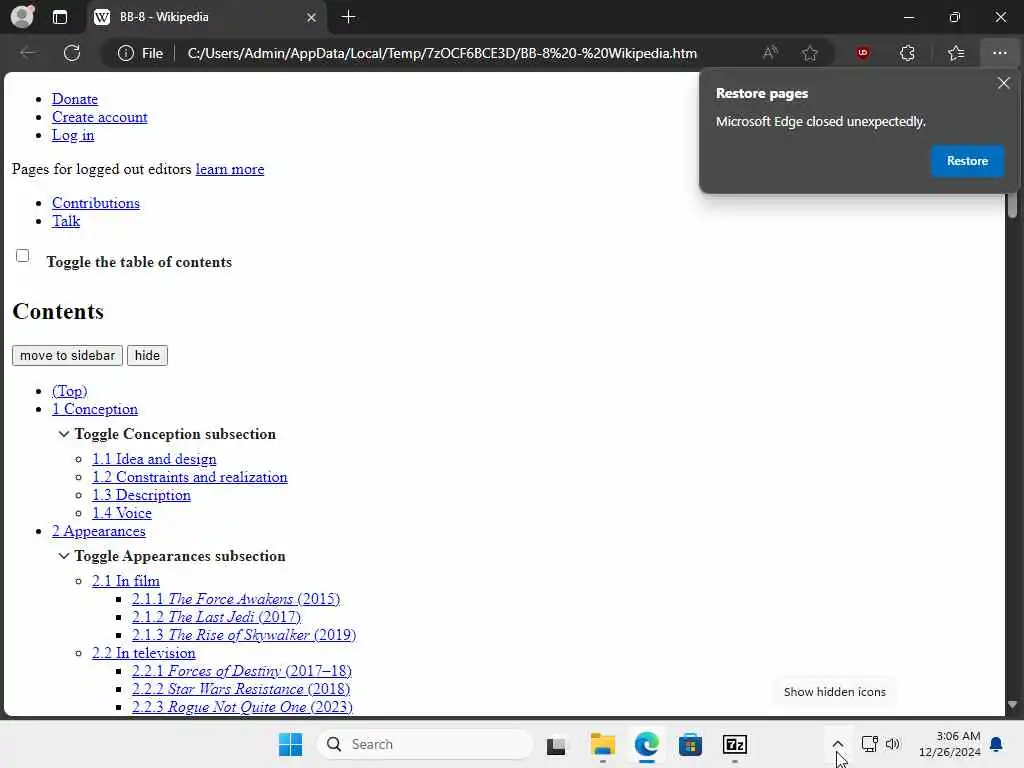Viewport: 1024px width, 768px height.
Task: Collapse the Appearances subsection chevron
Action: point(64,556)
